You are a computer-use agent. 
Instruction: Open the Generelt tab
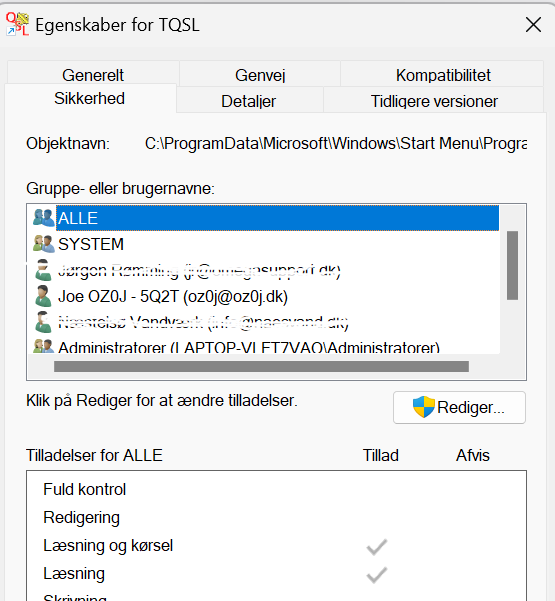click(x=93, y=74)
